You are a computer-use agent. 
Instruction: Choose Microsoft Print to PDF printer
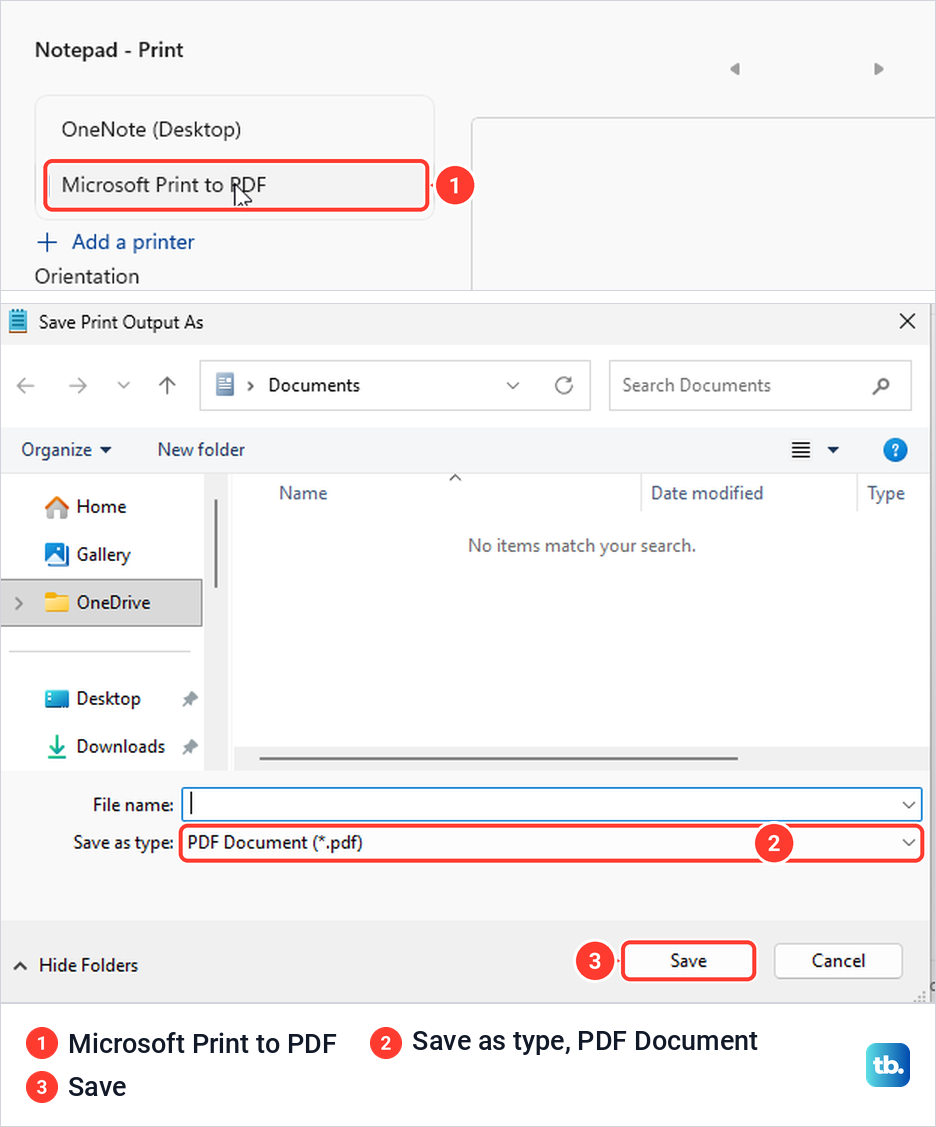tap(236, 185)
